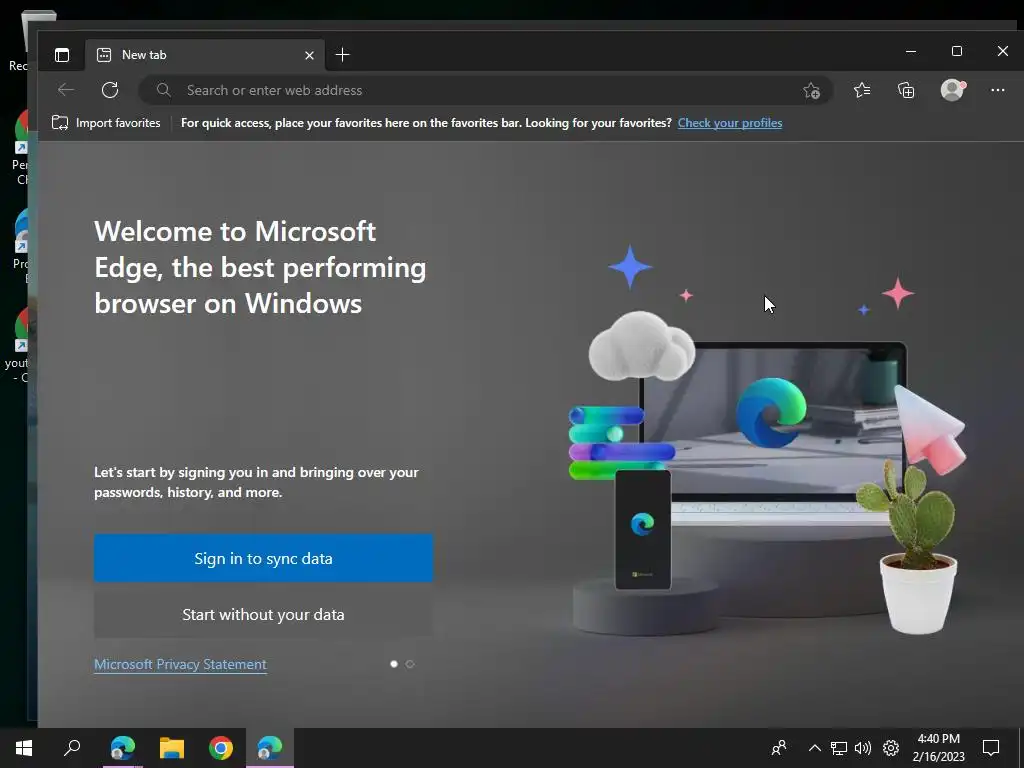Open taskbar Search magnifier
This screenshot has height=768, width=1024.
click(72, 748)
